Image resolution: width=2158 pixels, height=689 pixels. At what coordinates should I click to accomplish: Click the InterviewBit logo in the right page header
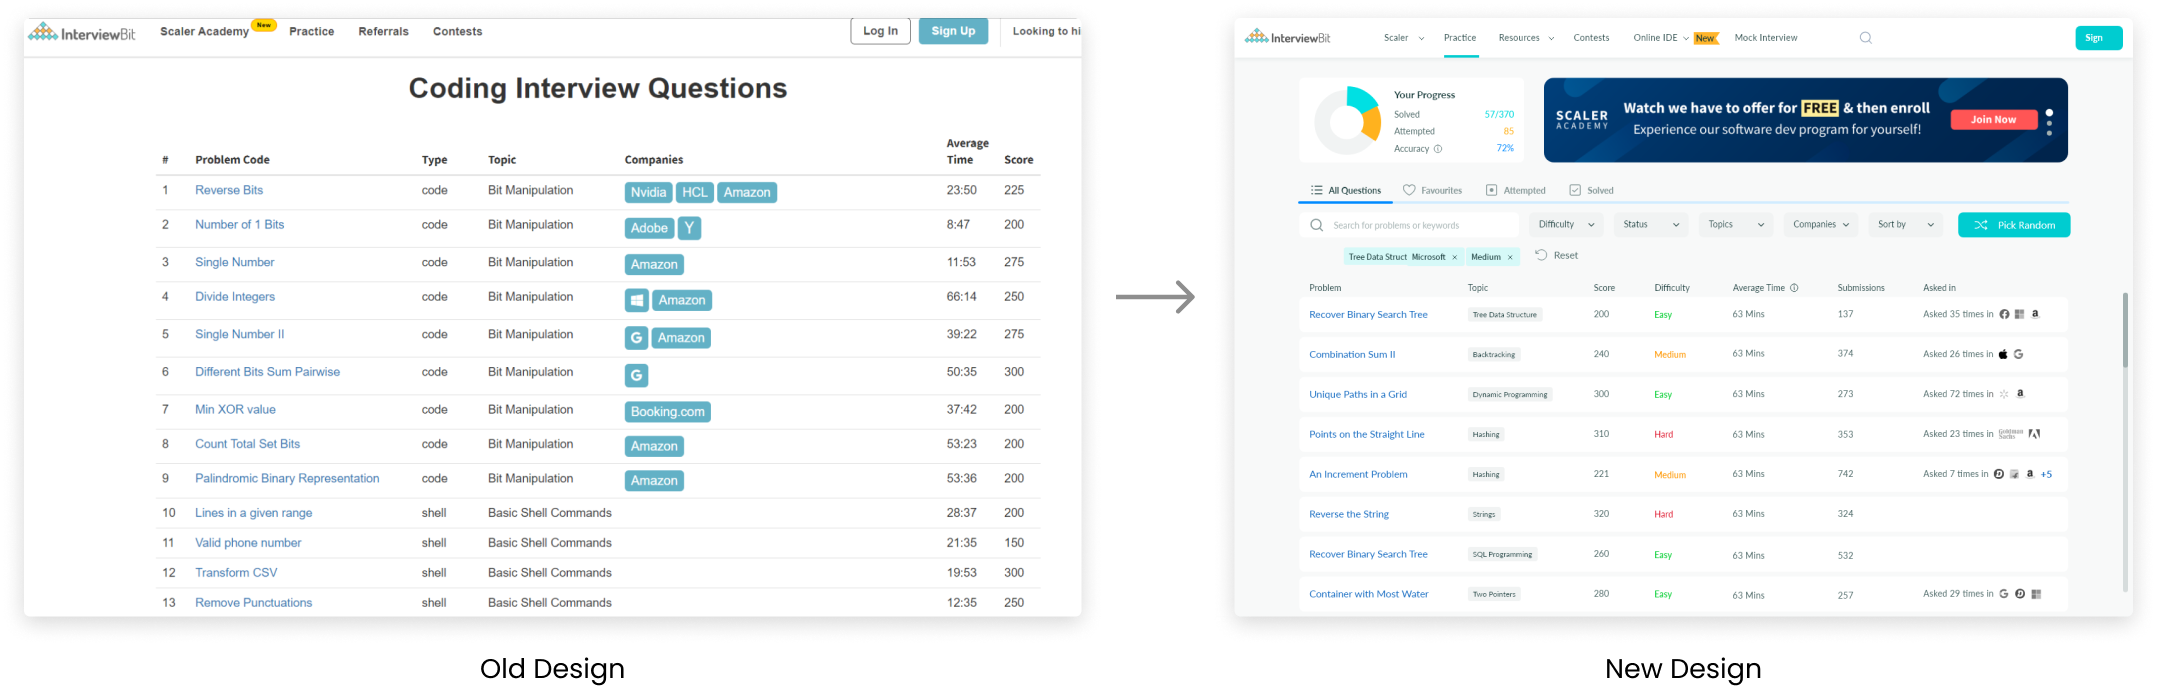click(x=1287, y=38)
